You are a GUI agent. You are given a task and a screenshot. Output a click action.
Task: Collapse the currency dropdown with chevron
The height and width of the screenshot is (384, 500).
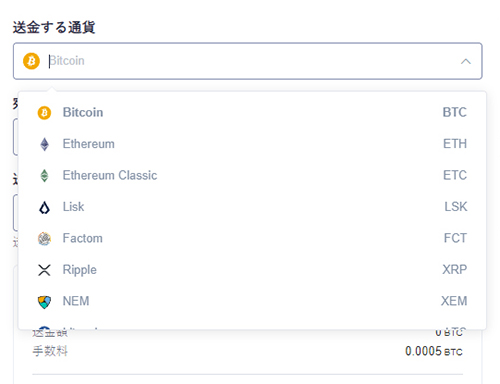[466, 61]
